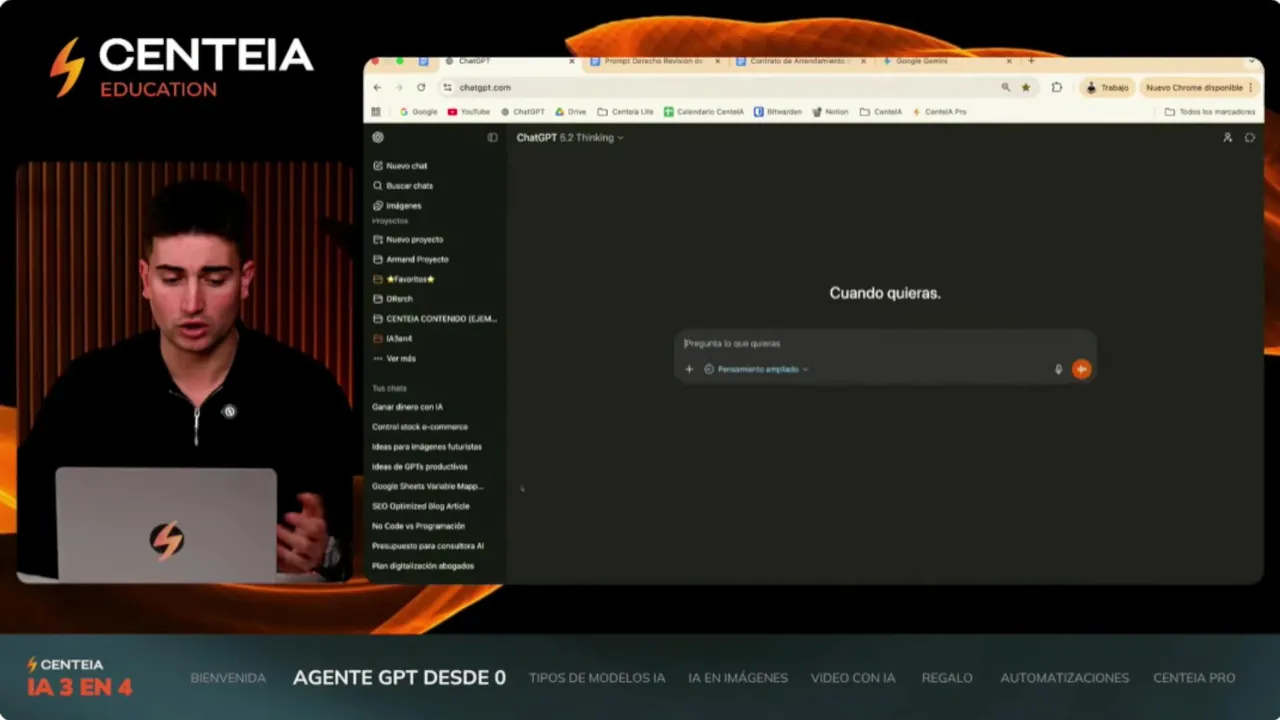Open the Armand Proyecto project
This screenshot has height=720, width=1280.
[x=411, y=260]
